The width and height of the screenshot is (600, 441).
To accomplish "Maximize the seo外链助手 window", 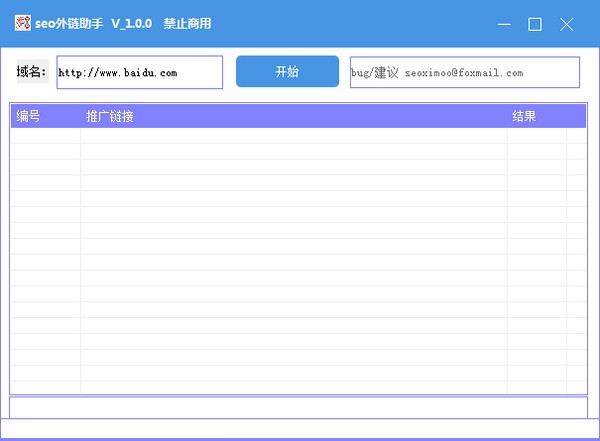I will coord(535,24).
